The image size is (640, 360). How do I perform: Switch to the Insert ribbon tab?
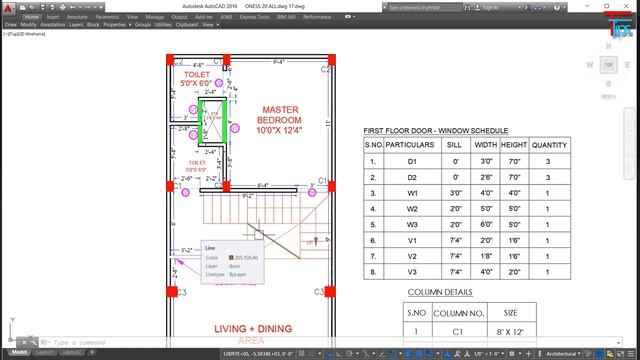[x=53, y=17]
